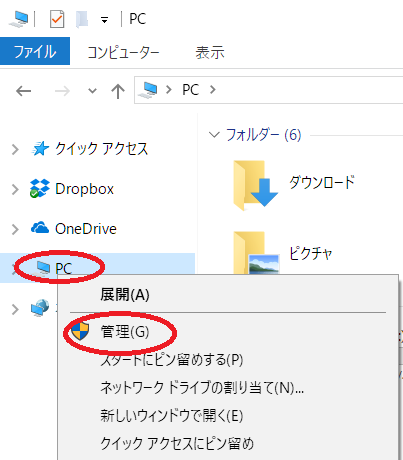Image resolution: width=403 pixels, height=460 pixels.
Task: Go forward with the right arrow
Action: pyautogui.click(x=62, y=91)
